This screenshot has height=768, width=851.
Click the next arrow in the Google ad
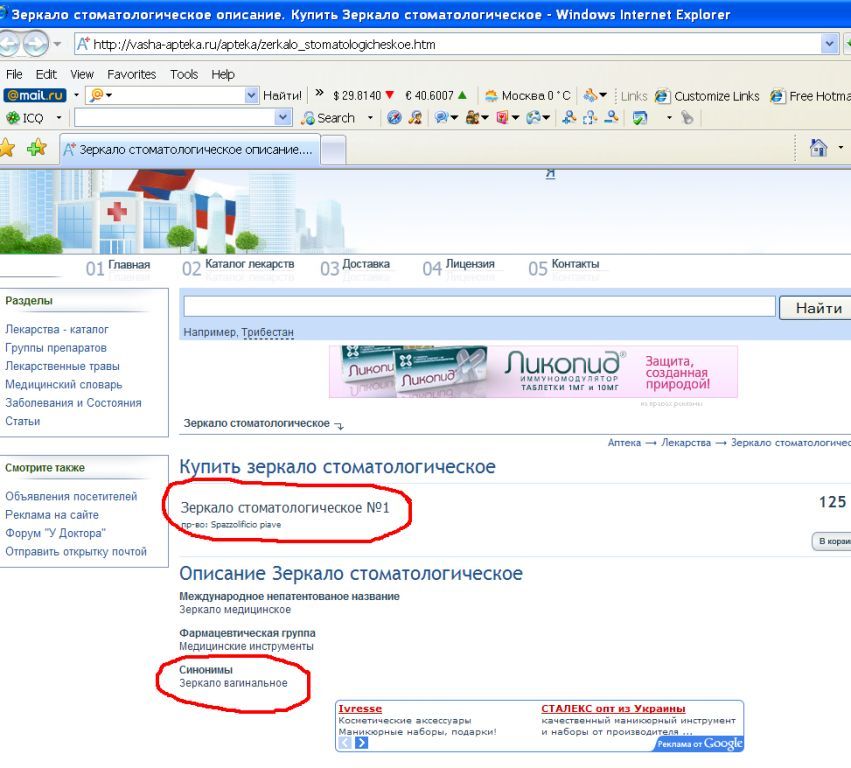click(x=362, y=743)
